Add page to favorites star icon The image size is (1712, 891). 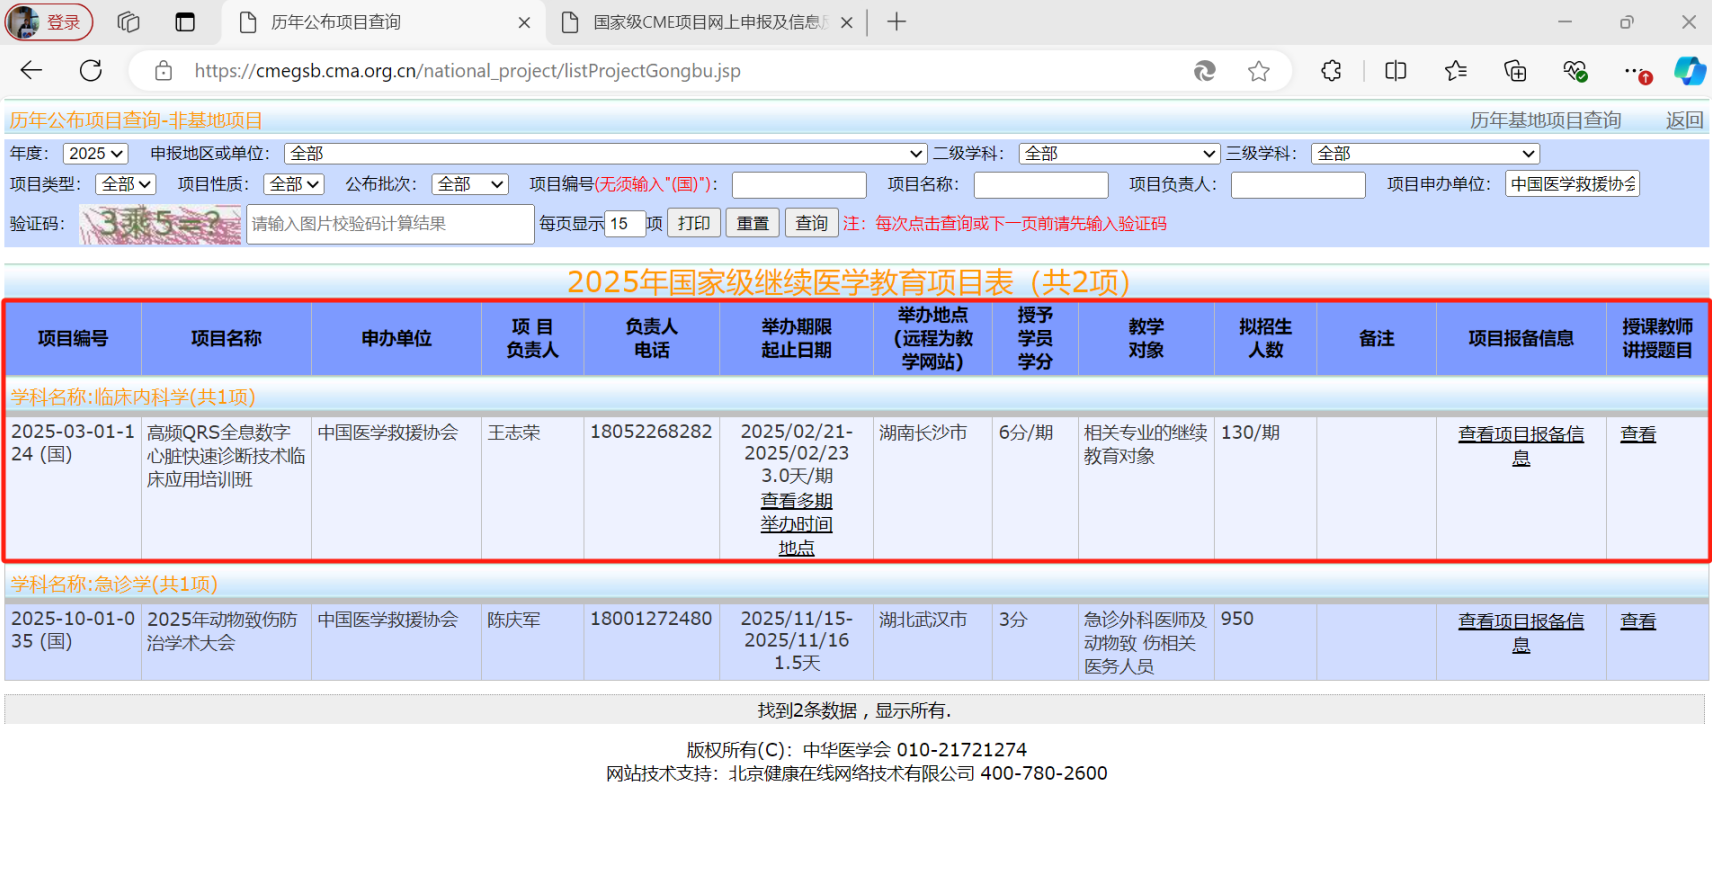[x=1259, y=71]
